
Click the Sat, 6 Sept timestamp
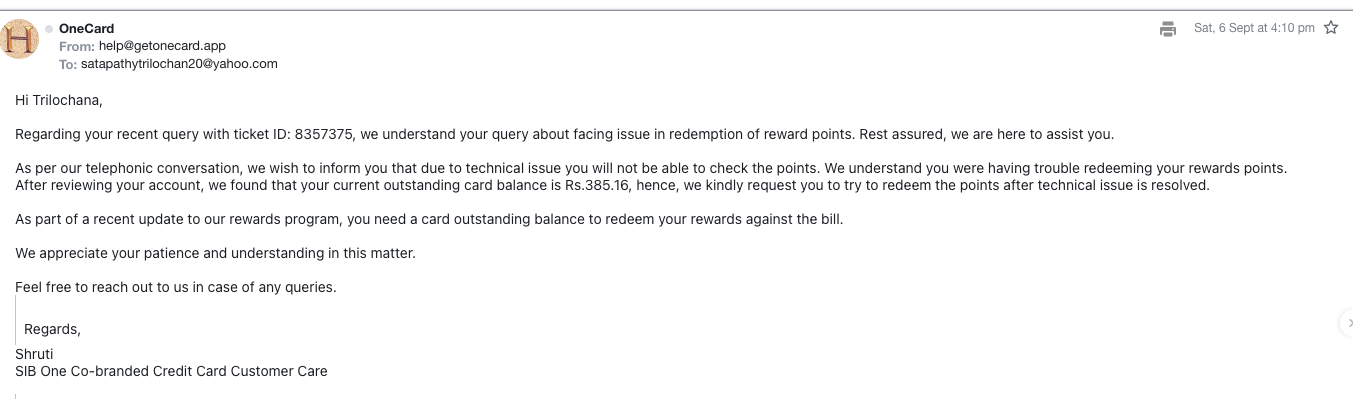1254,28
